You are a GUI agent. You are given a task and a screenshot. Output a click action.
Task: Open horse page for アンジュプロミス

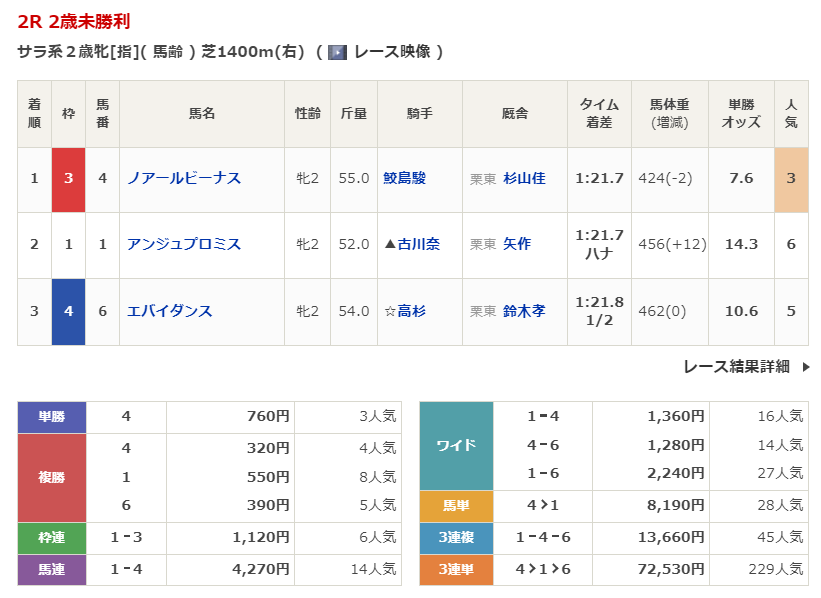(184, 244)
